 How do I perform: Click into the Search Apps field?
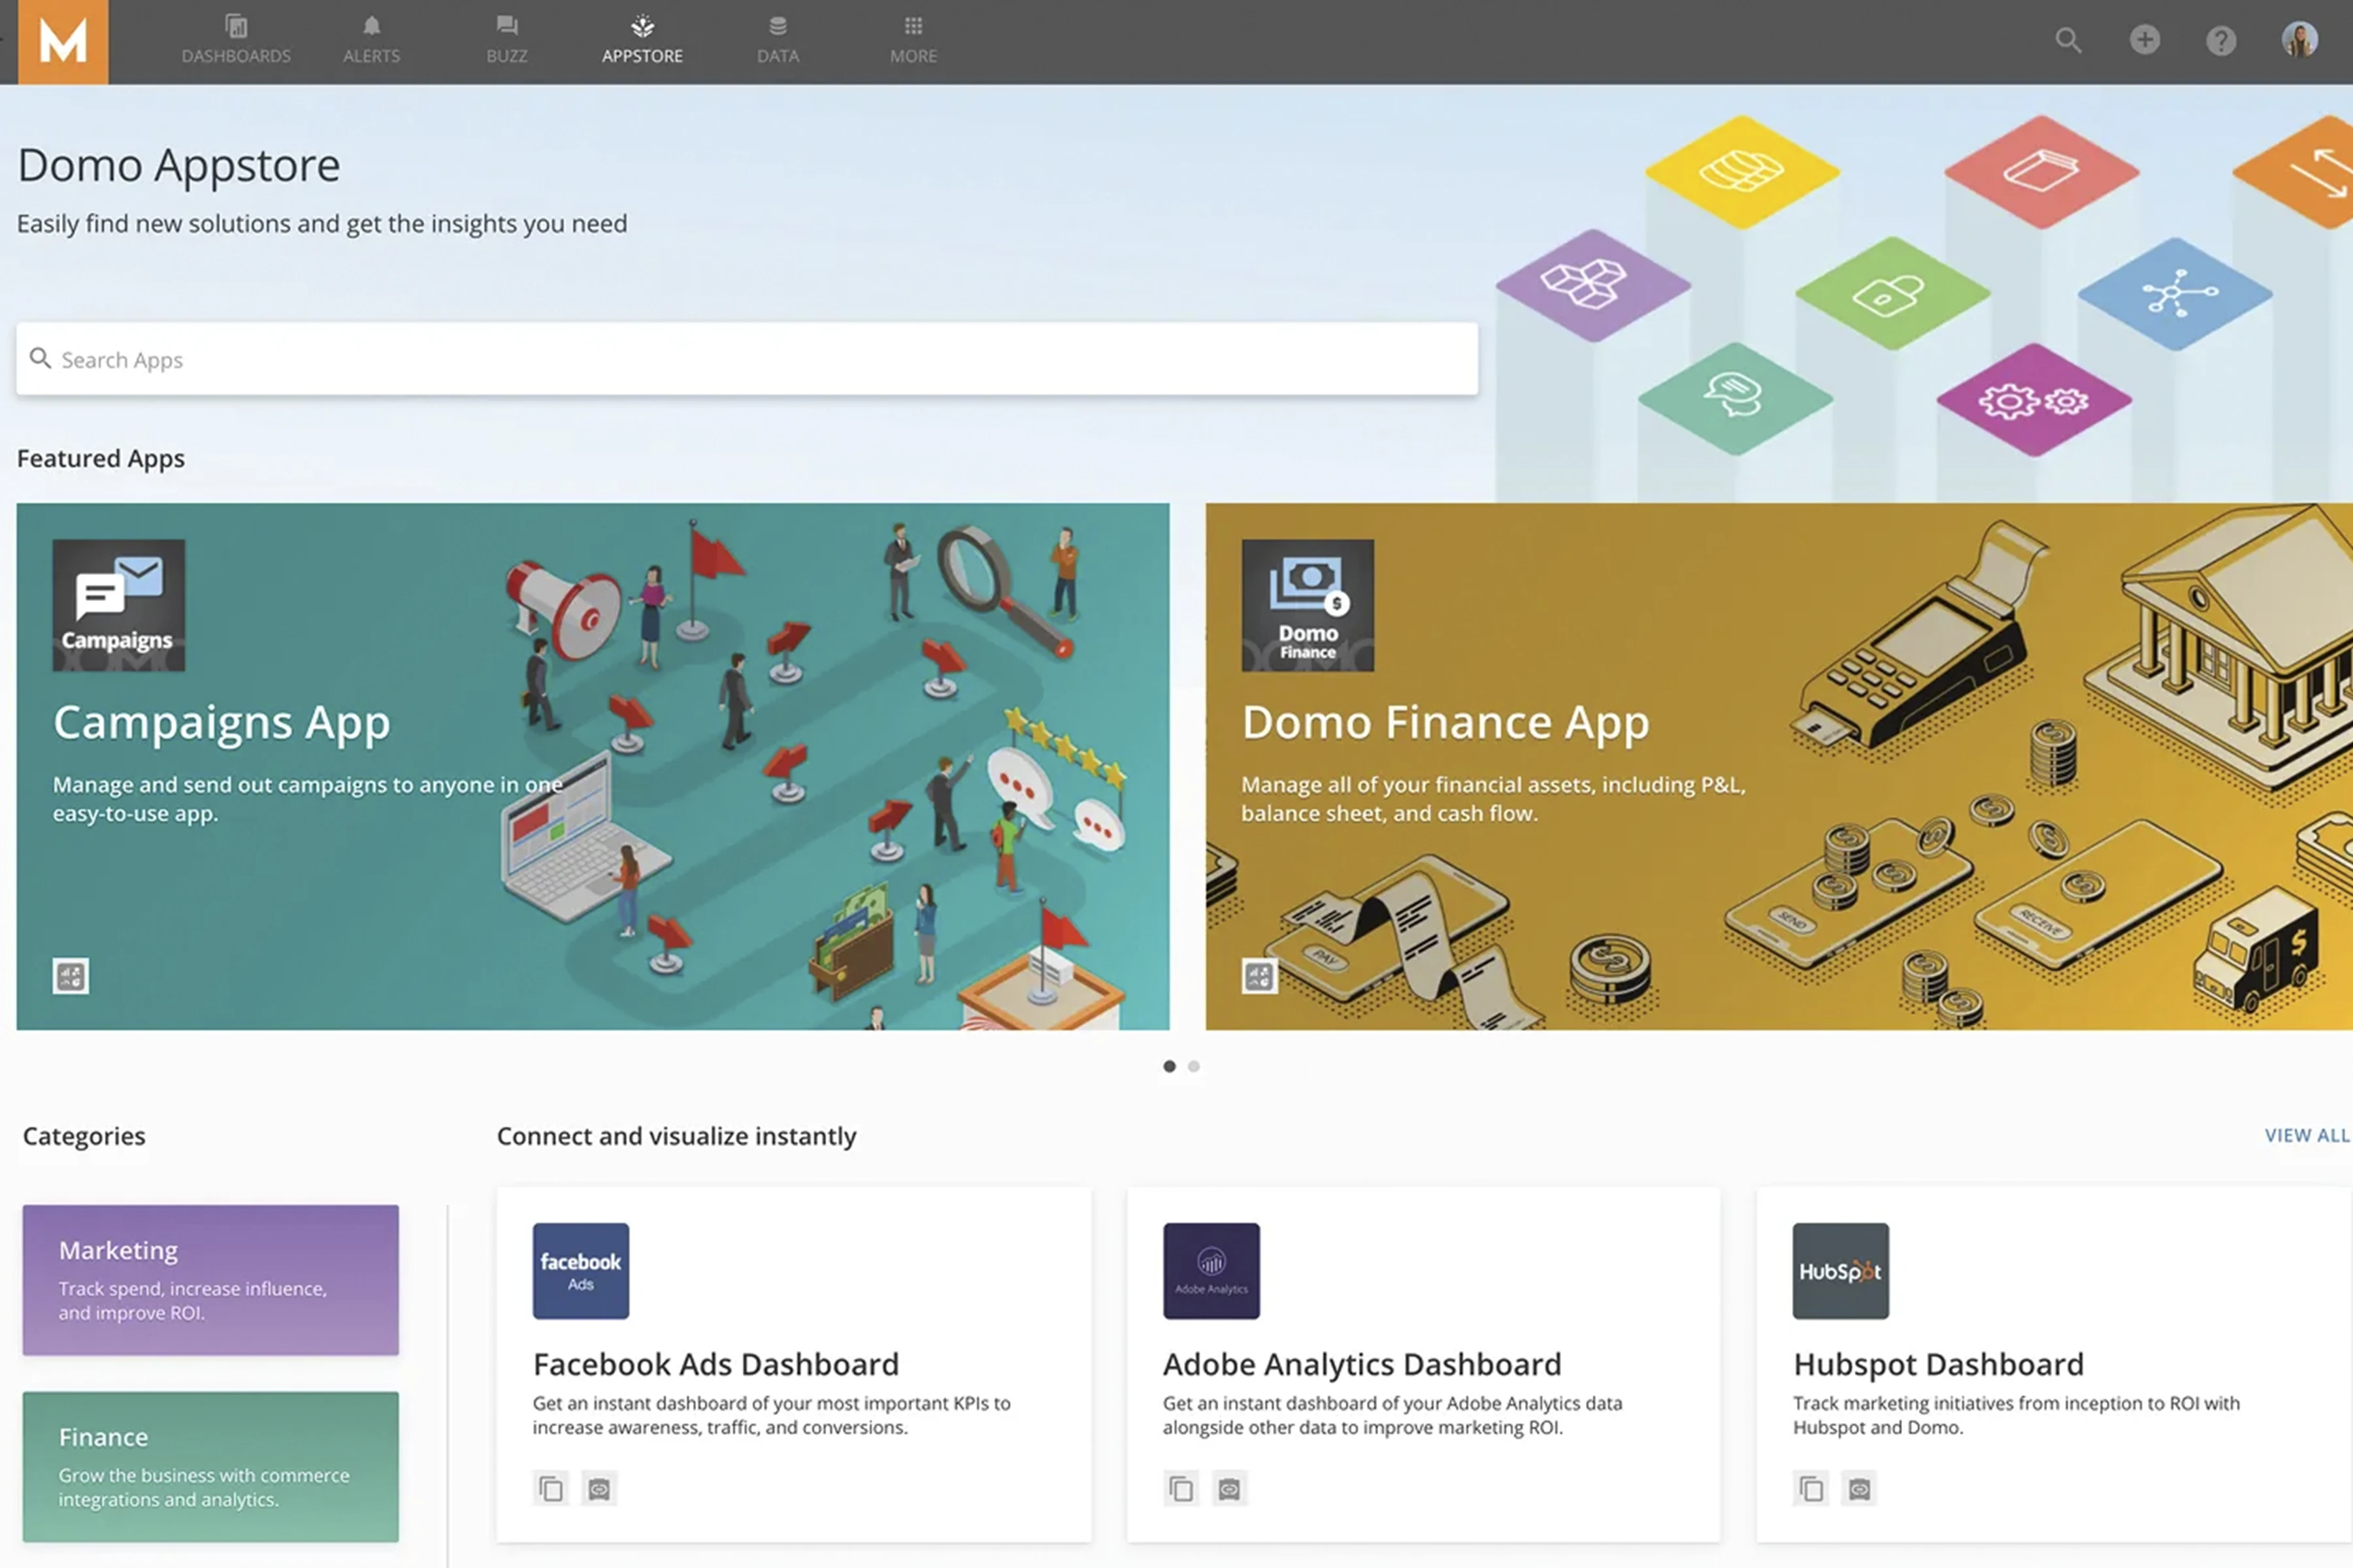pyautogui.click(x=747, y=359)
